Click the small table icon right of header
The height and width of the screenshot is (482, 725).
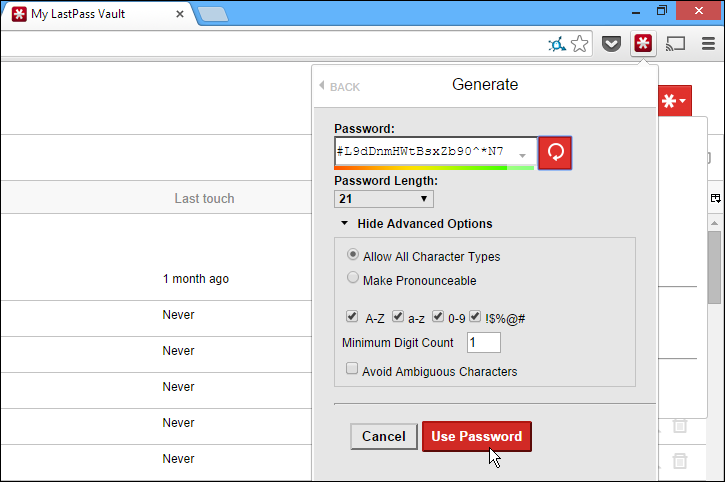715,198
